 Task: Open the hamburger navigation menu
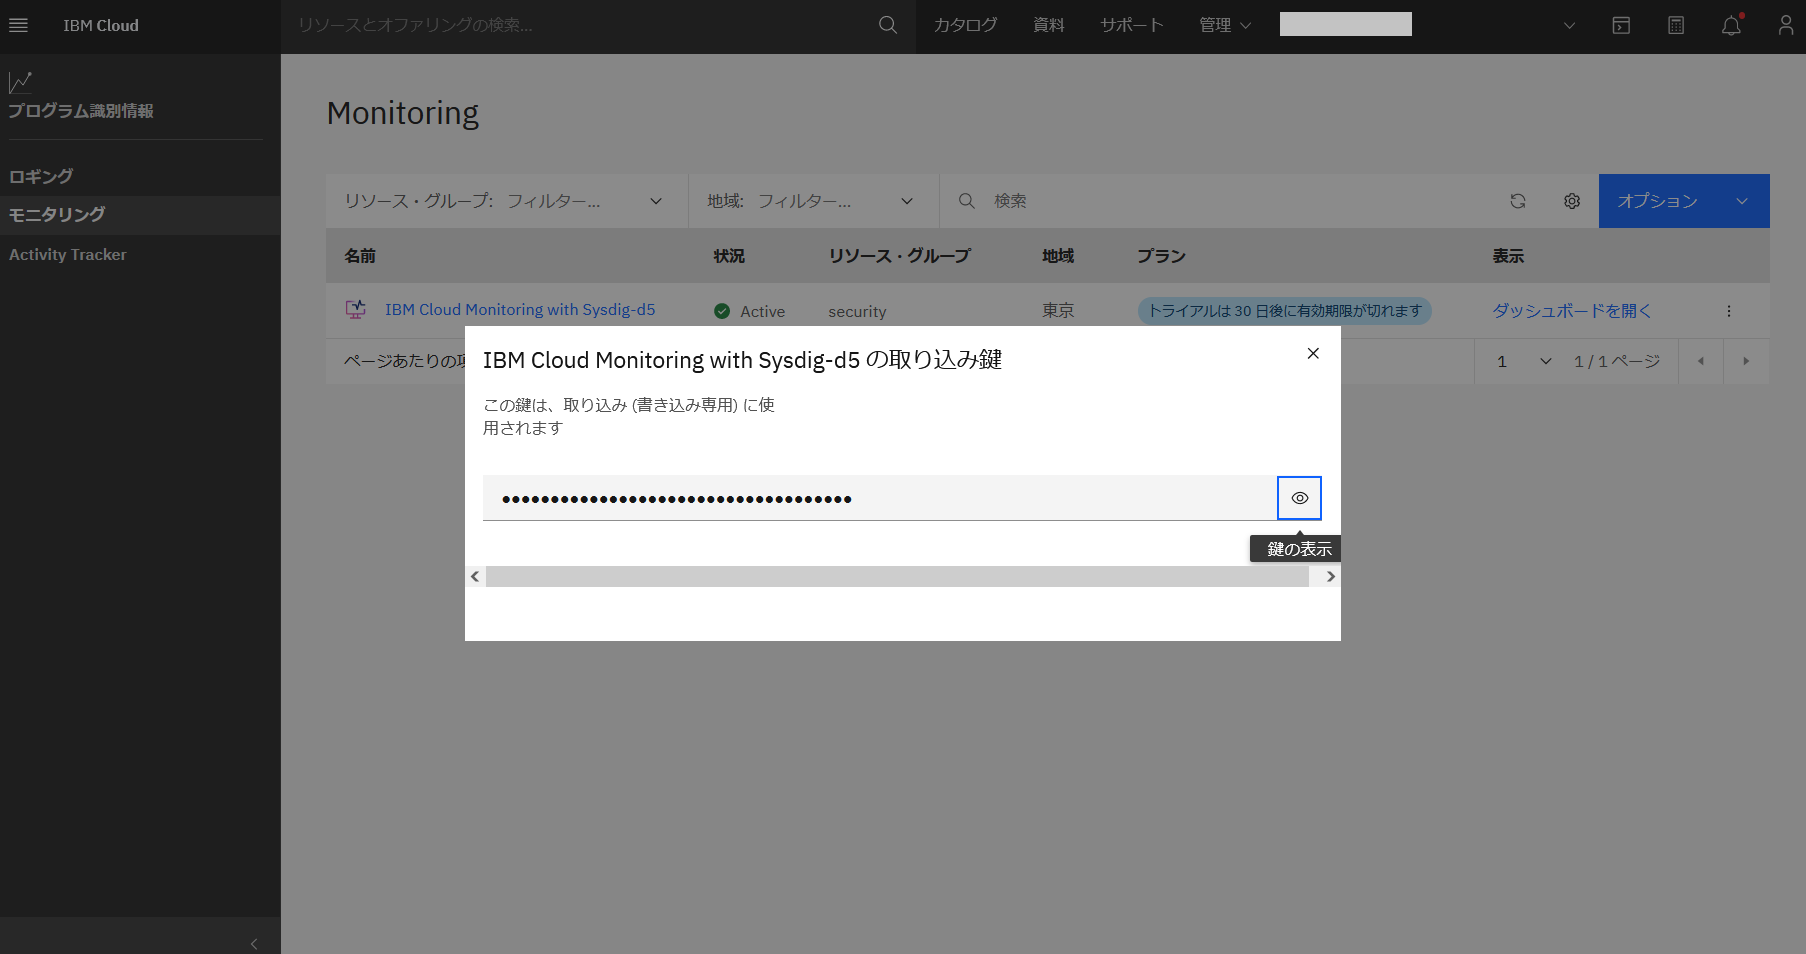pos(18,25)
